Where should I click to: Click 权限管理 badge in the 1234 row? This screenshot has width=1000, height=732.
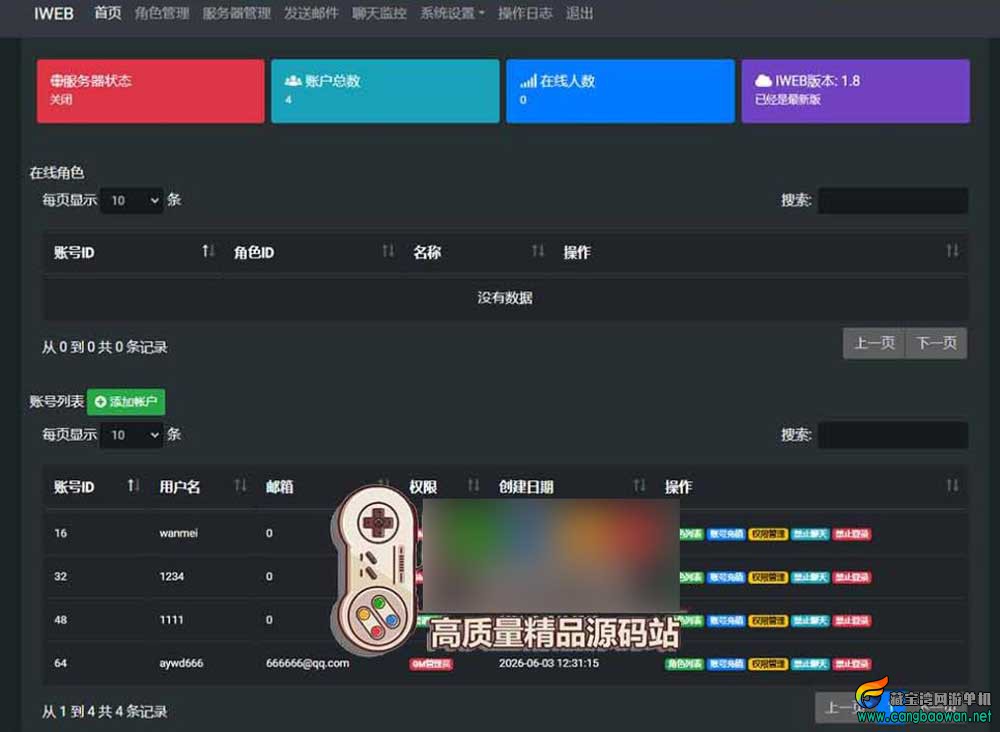[x=768, y=578]
